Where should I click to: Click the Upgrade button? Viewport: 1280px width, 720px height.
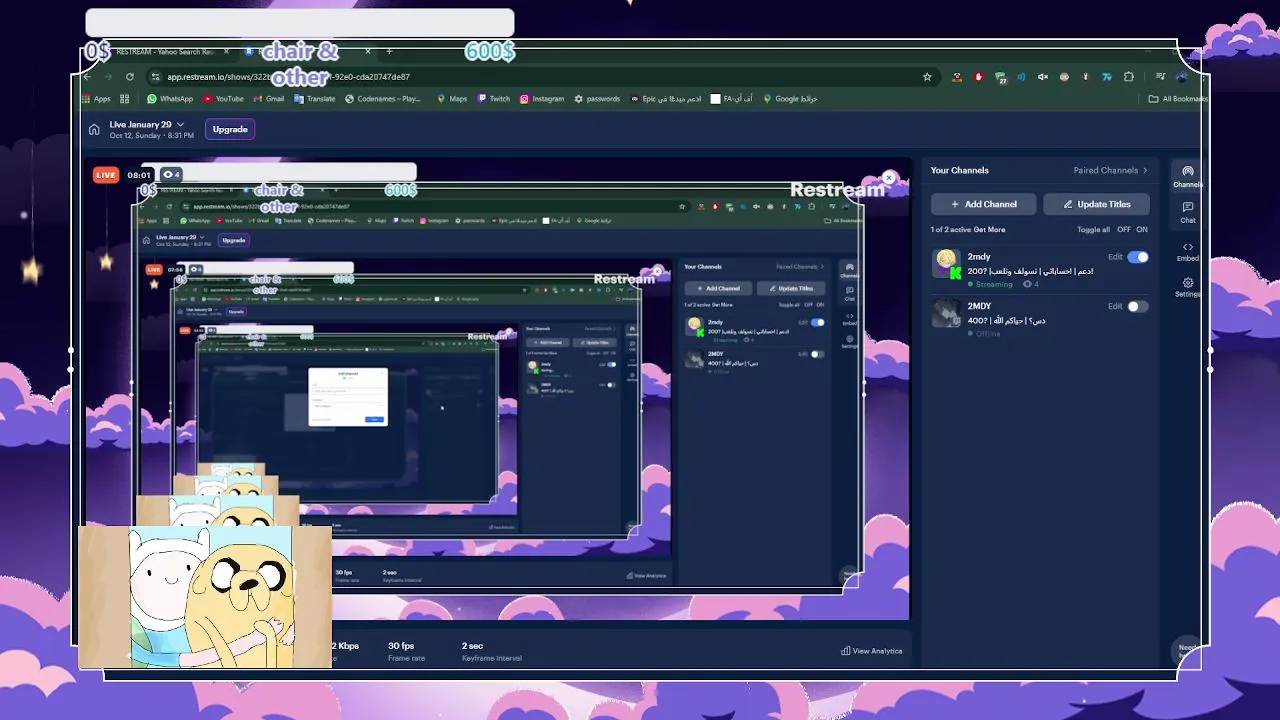pyautogui.click(x=230, y=129)
